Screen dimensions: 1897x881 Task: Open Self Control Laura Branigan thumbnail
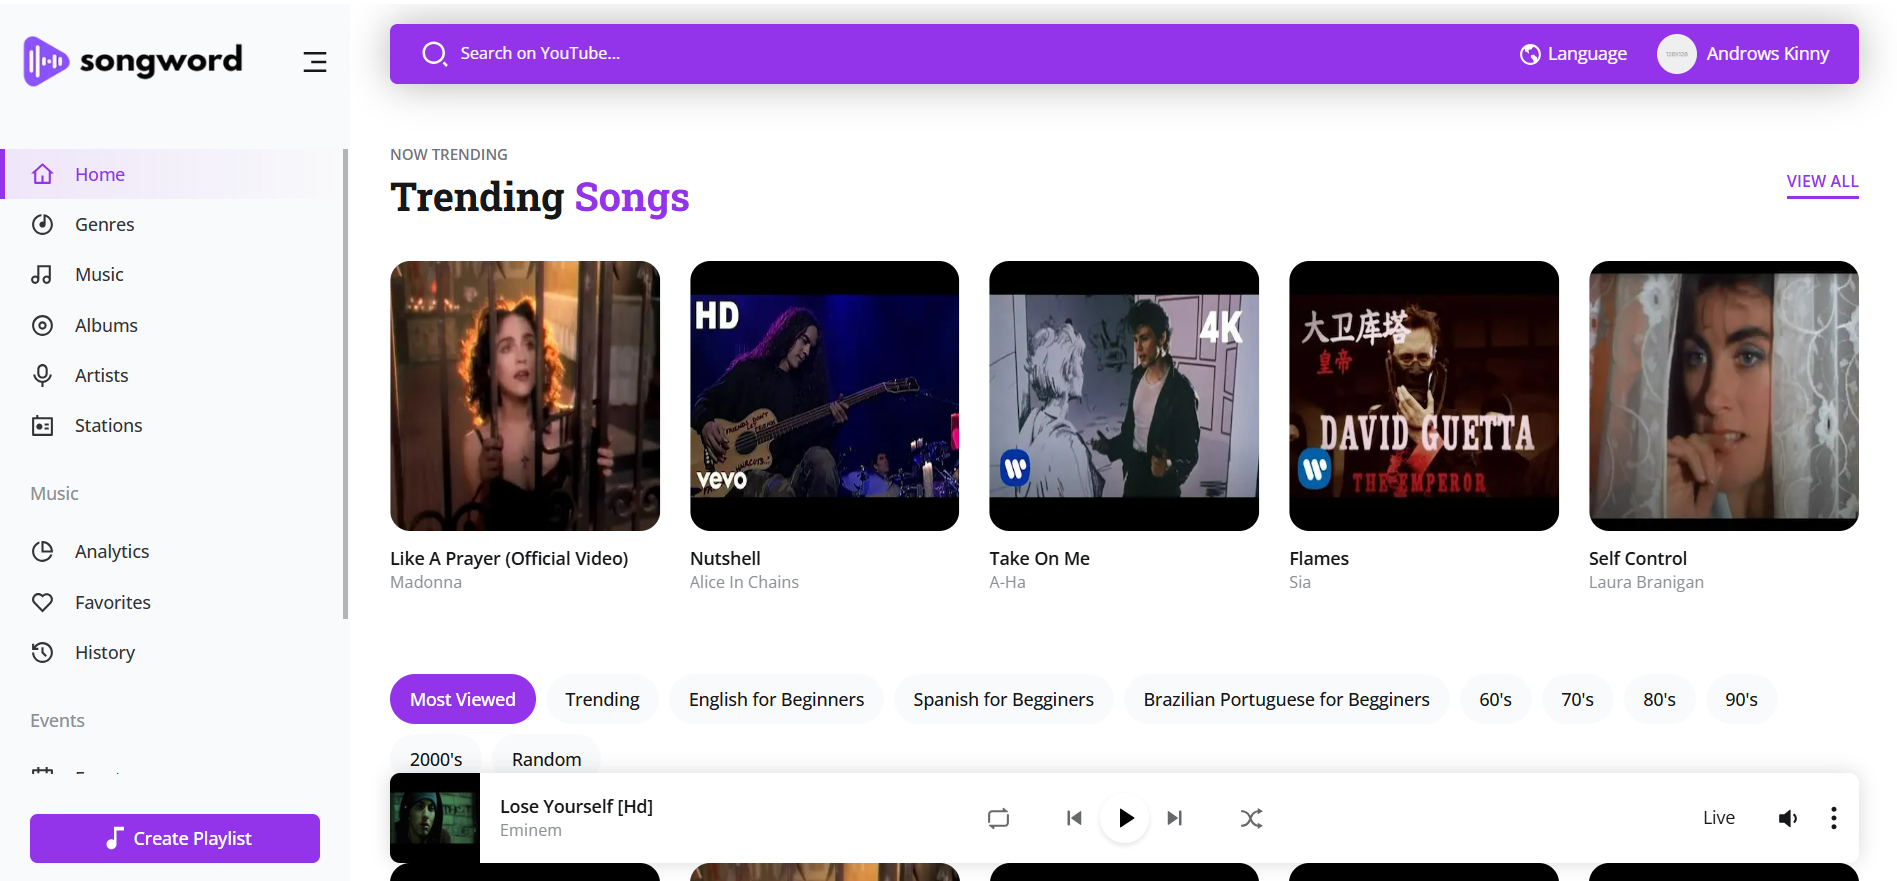(x=1724, y=396)
